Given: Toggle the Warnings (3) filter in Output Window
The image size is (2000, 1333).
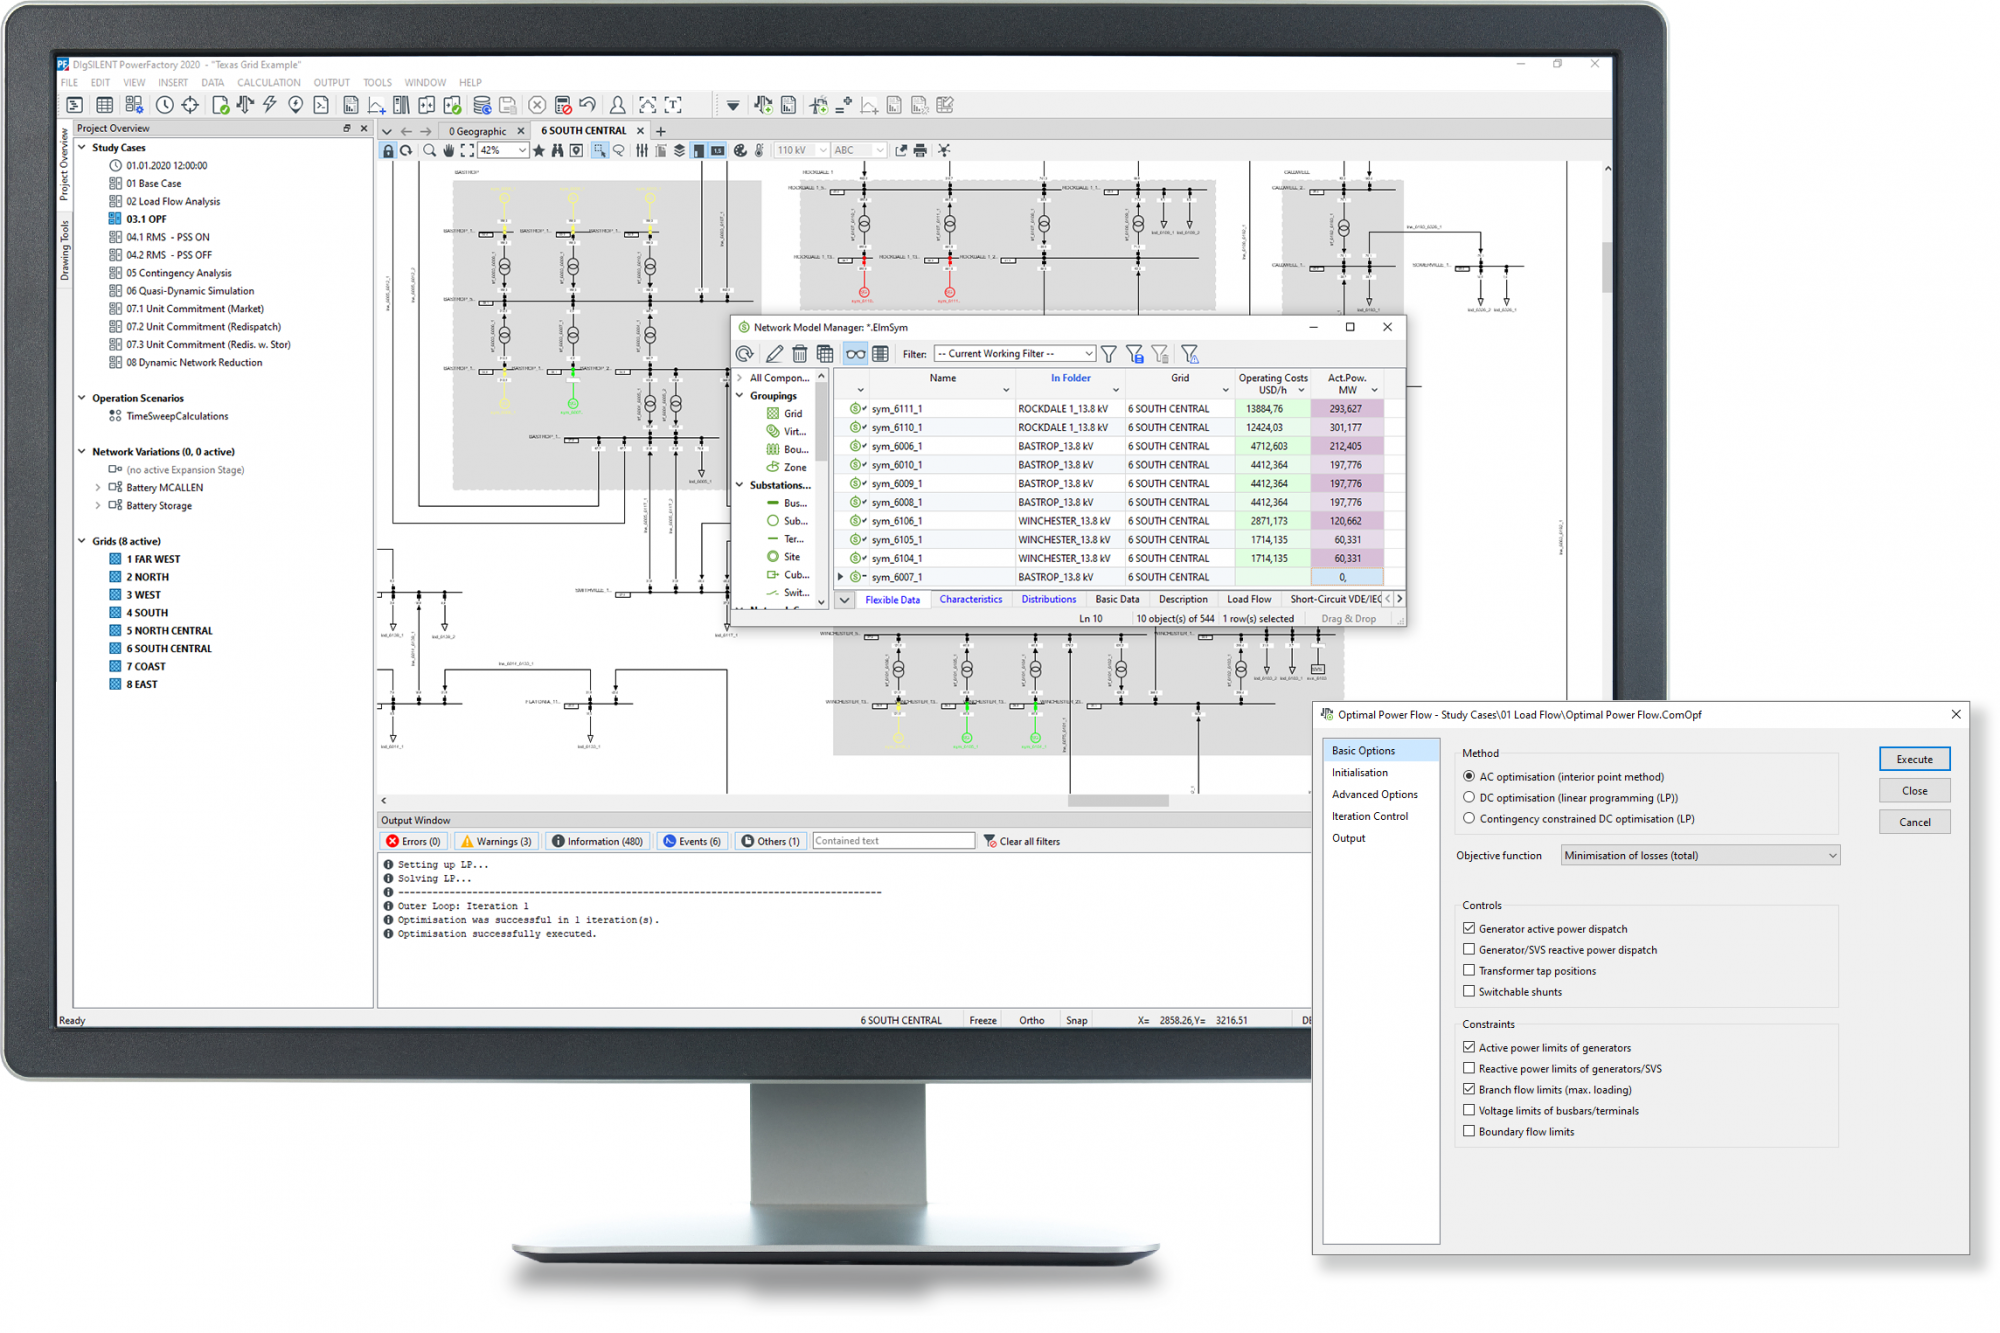Looking at the screenshot, I should 496,842.
